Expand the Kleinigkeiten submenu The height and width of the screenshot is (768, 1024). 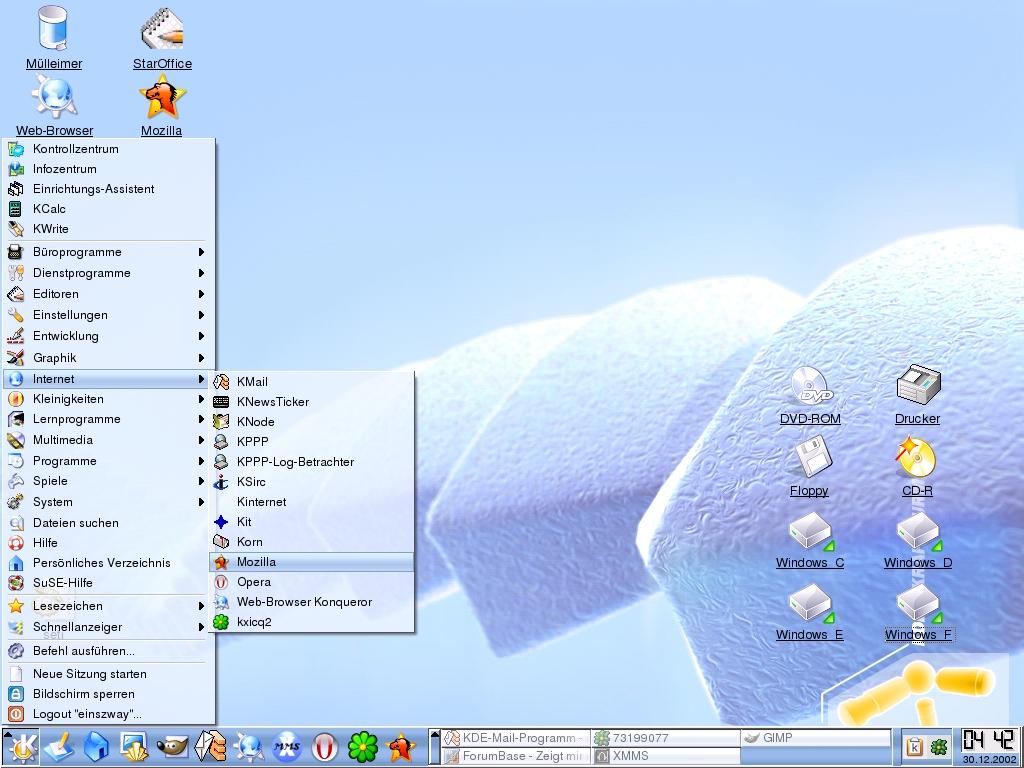click(x=108, y=399)
